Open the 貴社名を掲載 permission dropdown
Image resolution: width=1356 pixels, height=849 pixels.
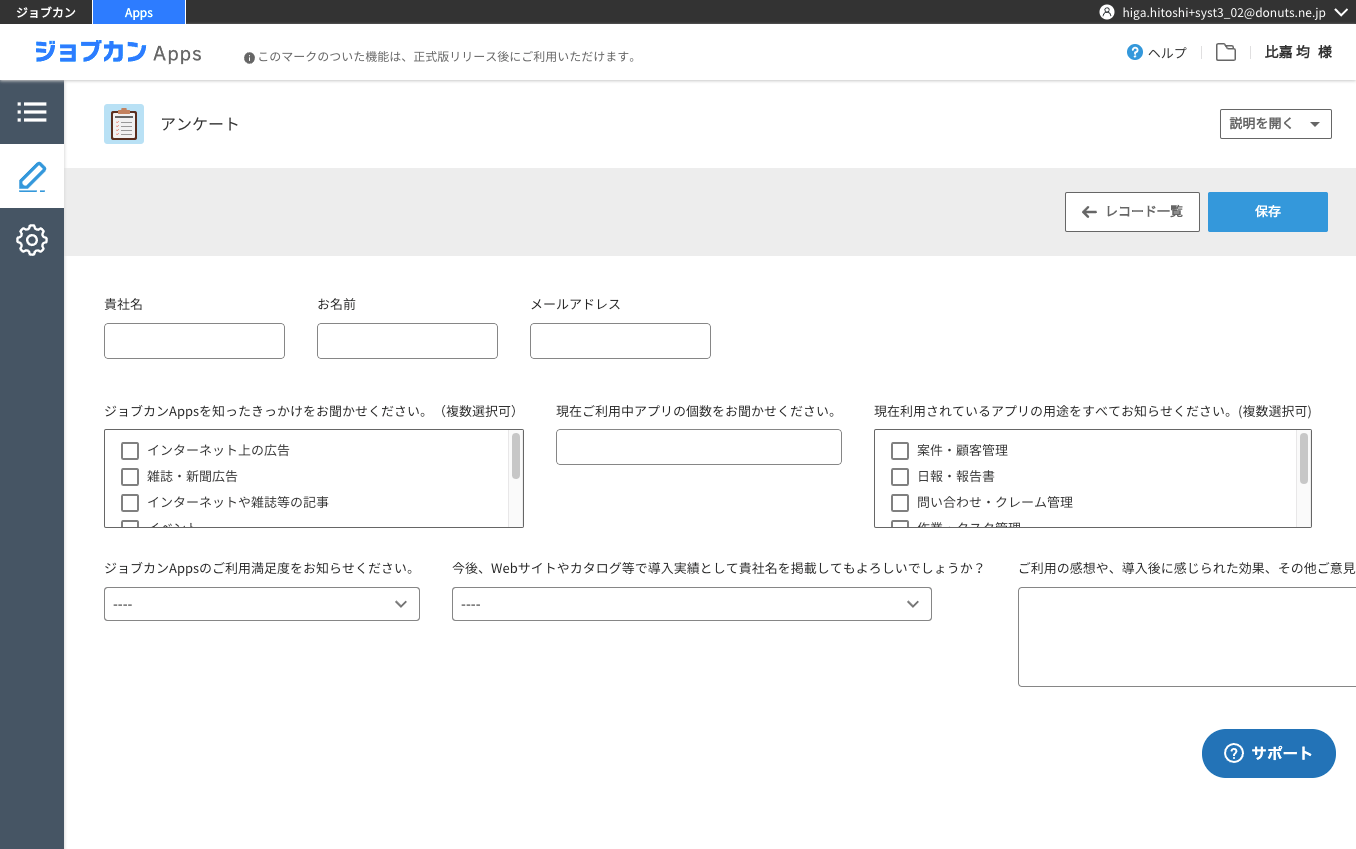click(x=691, y=604)
